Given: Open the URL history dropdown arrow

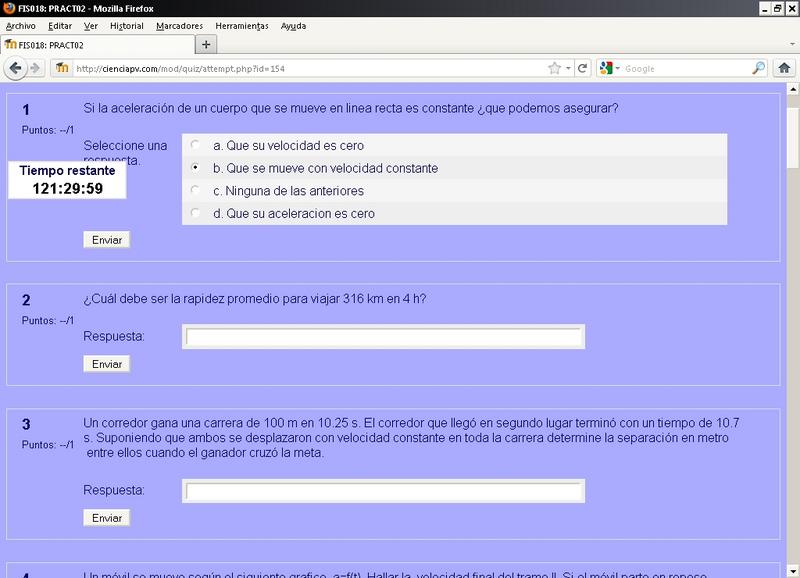Looking at the screenshot, I should [568, 68].
